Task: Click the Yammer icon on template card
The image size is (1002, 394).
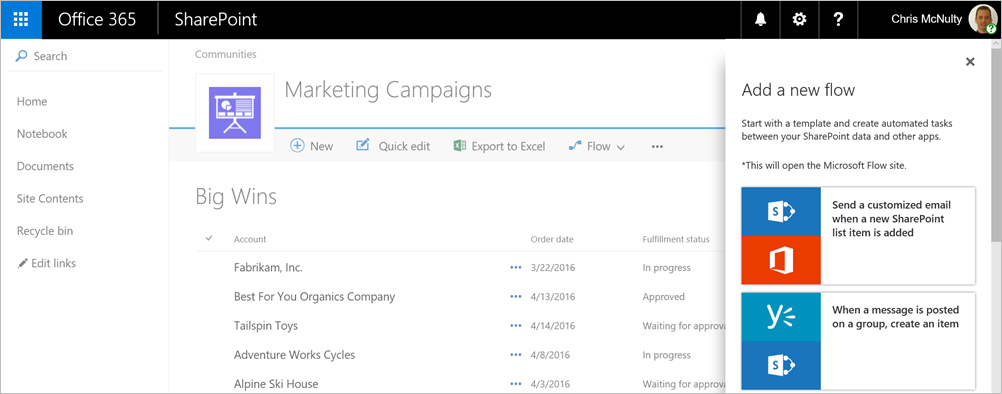Action: pyautogui.click(x=781, y=317)
